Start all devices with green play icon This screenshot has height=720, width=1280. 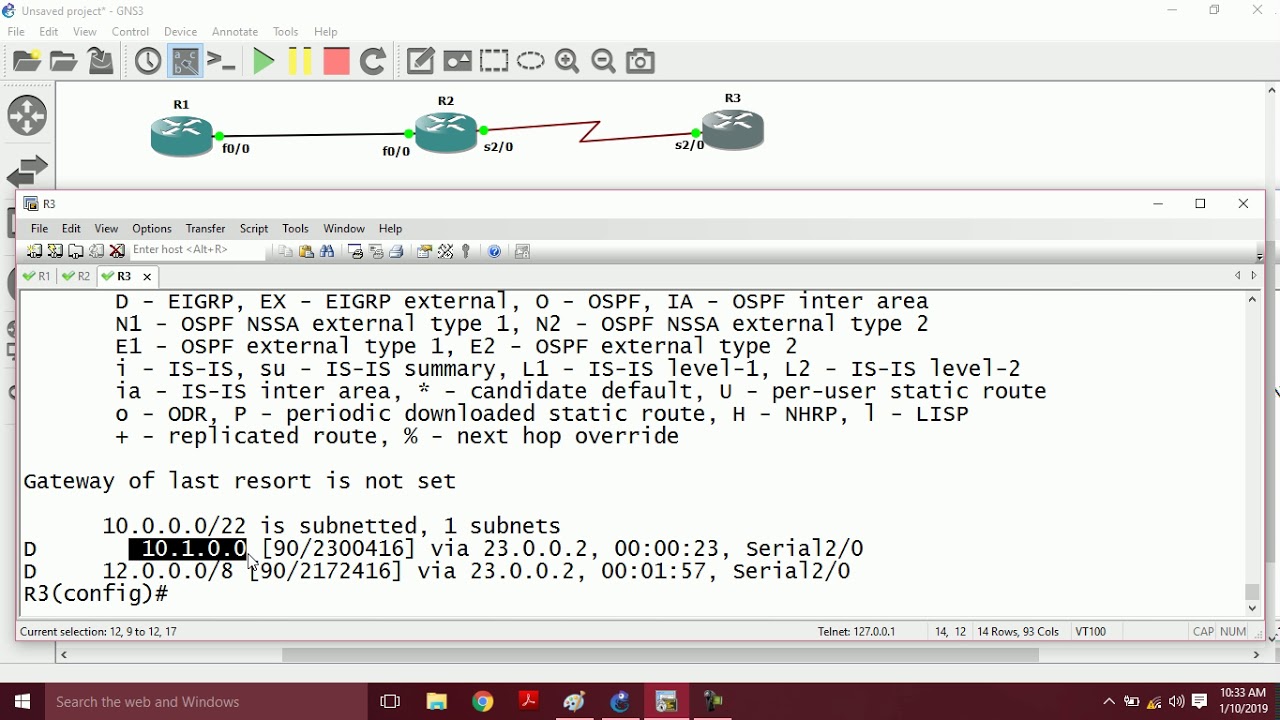pyautogui.click(x=263, y=61)
